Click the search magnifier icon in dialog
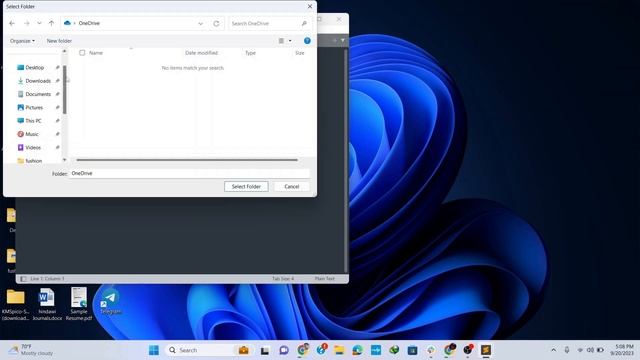Viewport: 640px width, 360px height. (304, 24)
